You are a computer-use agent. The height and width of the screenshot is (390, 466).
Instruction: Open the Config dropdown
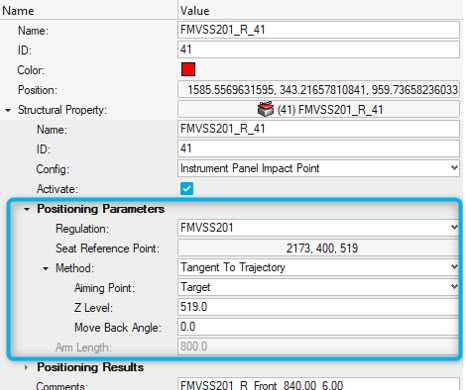click(x=318, y=168)
